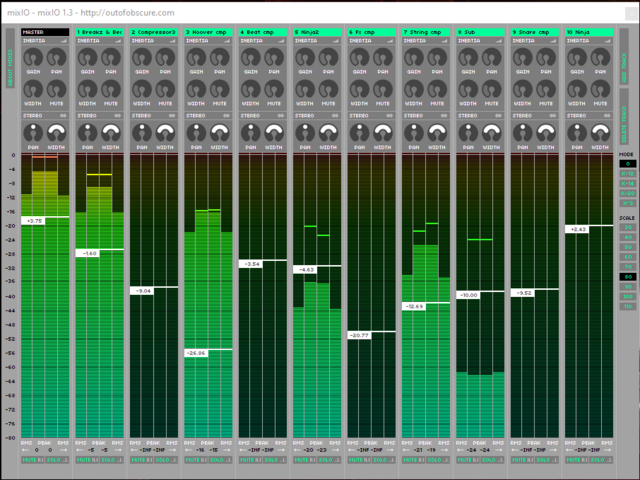Turn stereo Width knob on Ninja2 track
The width and height of the screenshot is (640, 480).
click(x=328, y=133)
